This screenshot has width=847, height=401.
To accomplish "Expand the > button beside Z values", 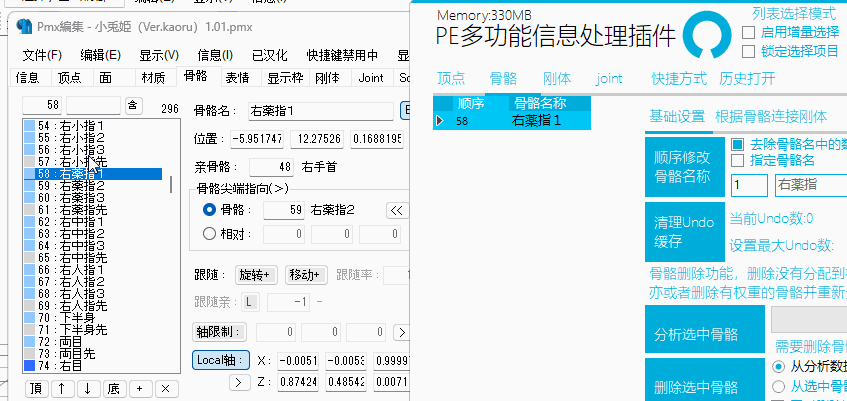I will [239, 382].
